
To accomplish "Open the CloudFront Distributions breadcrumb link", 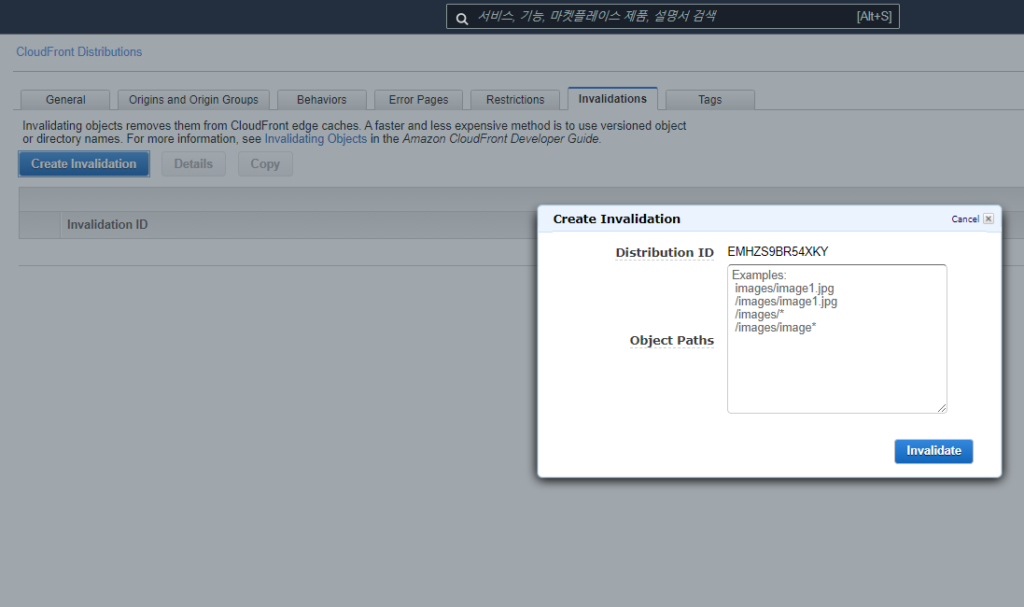I will tap(79, 52).
